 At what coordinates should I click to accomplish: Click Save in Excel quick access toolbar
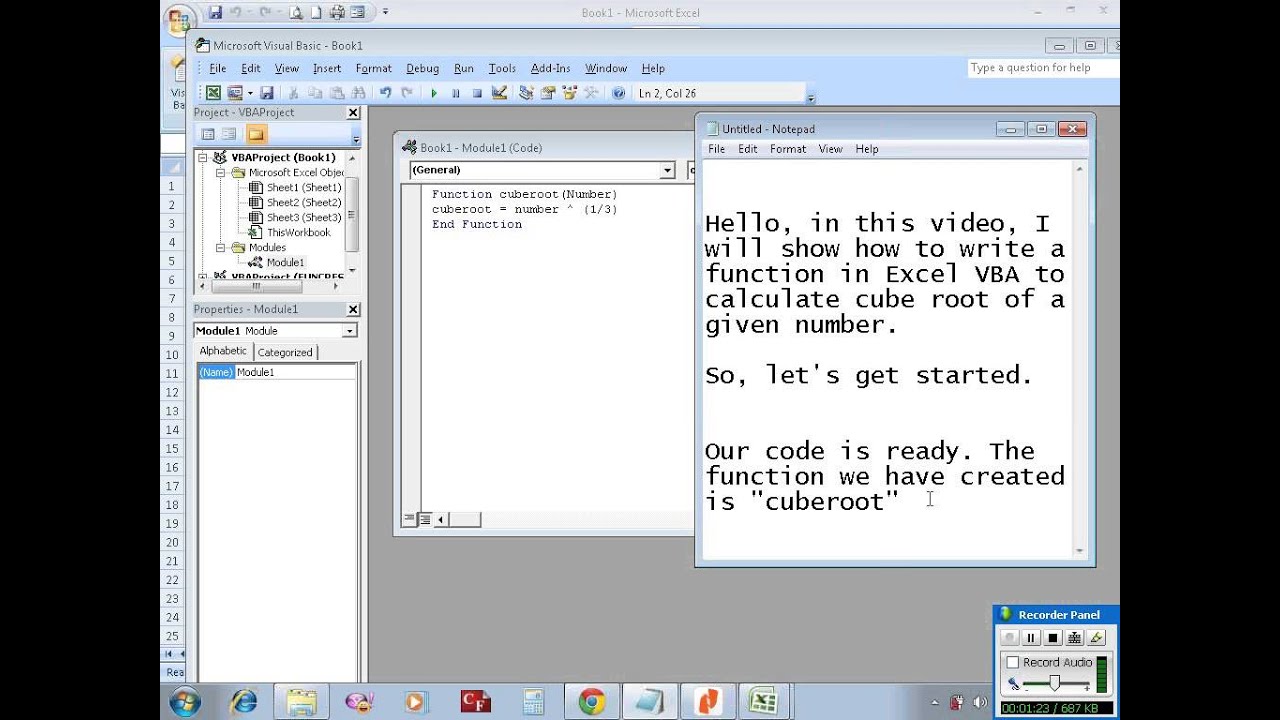(x=215, y=13)
